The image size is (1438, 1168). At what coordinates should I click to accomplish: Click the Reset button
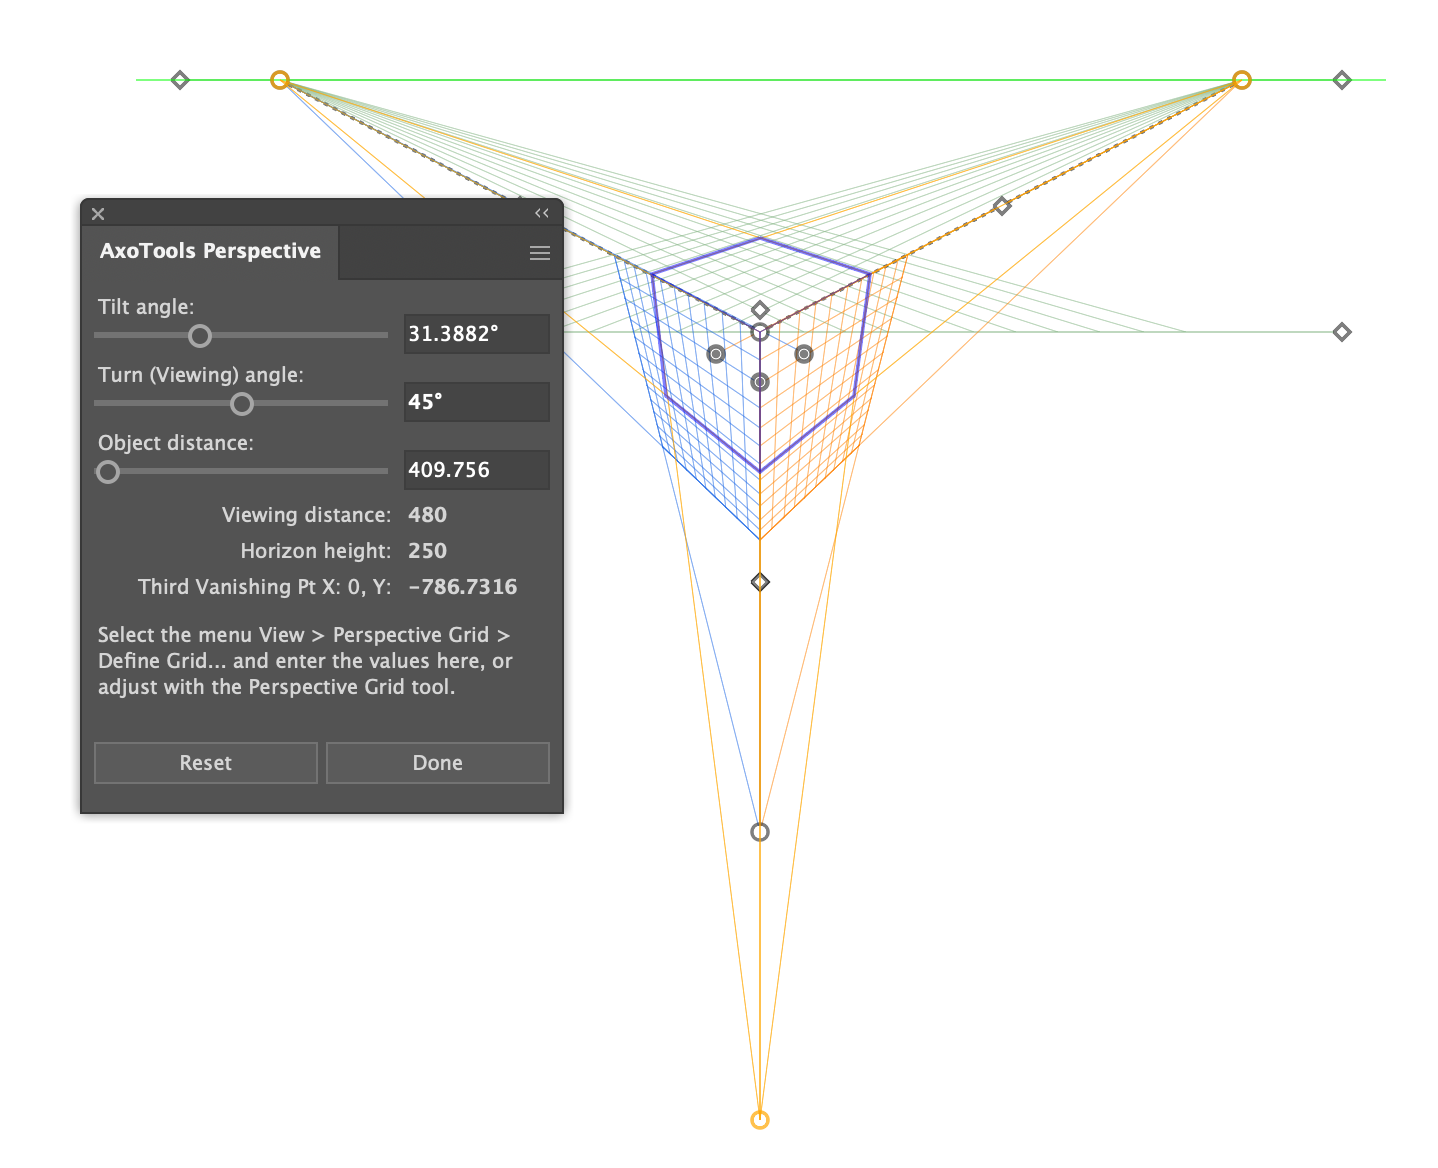(x=205, y=762)
